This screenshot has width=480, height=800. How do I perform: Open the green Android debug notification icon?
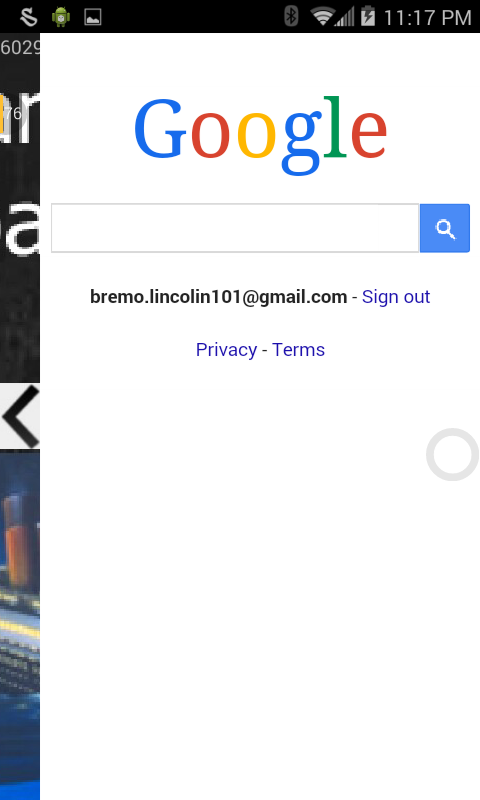(x=61, y=17)
